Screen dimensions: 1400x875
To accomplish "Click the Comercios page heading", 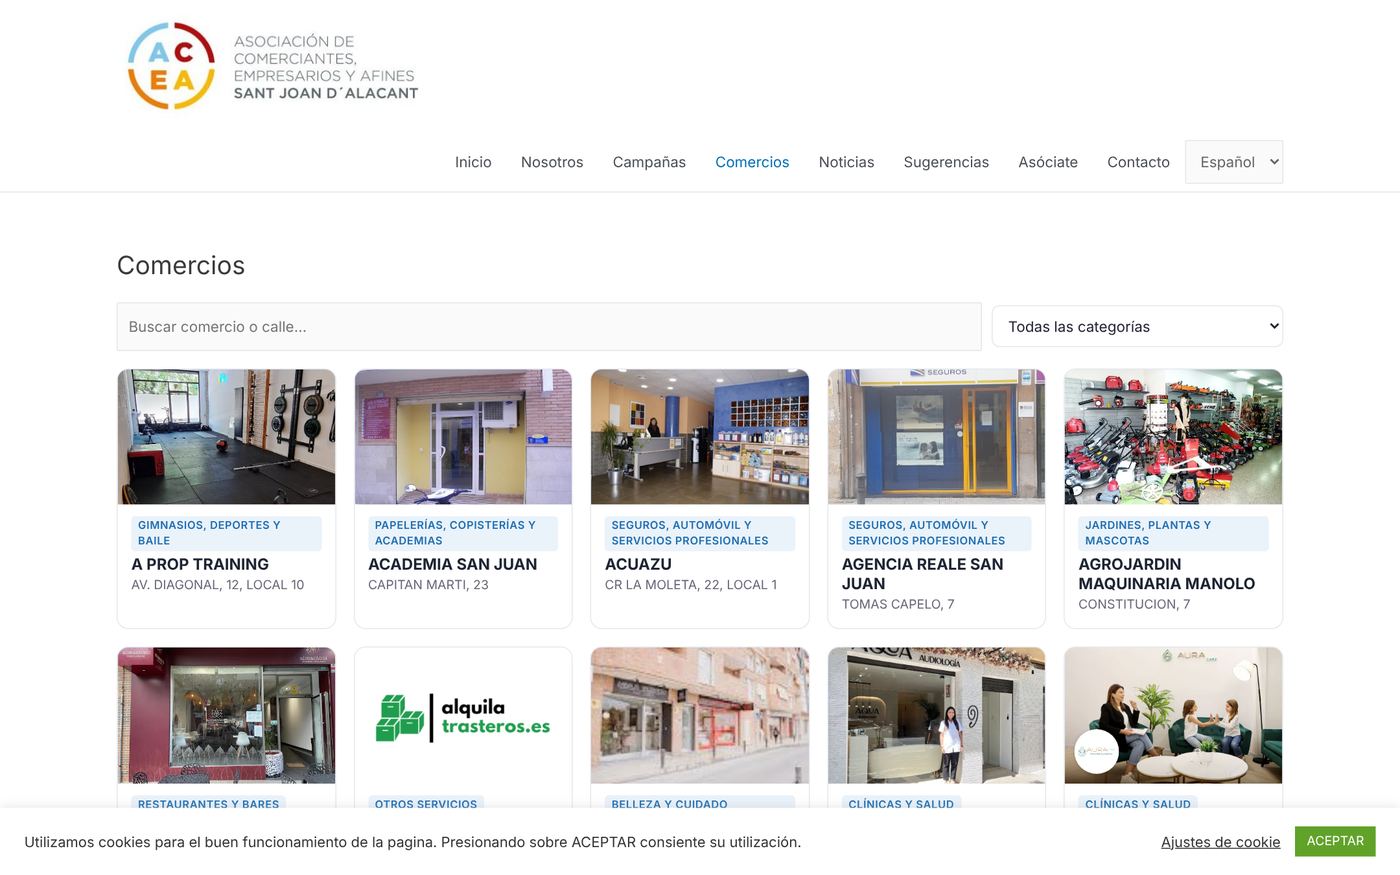I will [181, 265].
